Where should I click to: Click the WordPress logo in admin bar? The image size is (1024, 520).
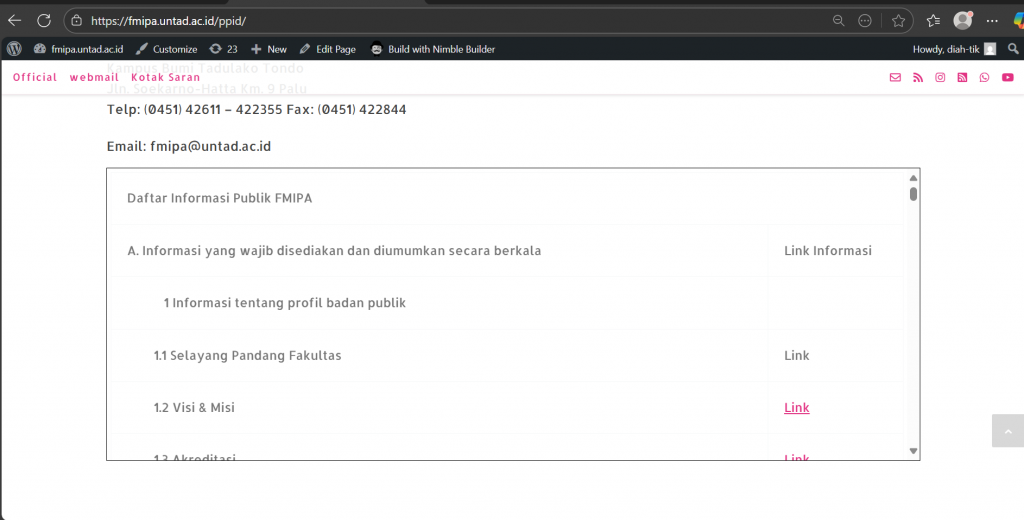pos(14,49)
